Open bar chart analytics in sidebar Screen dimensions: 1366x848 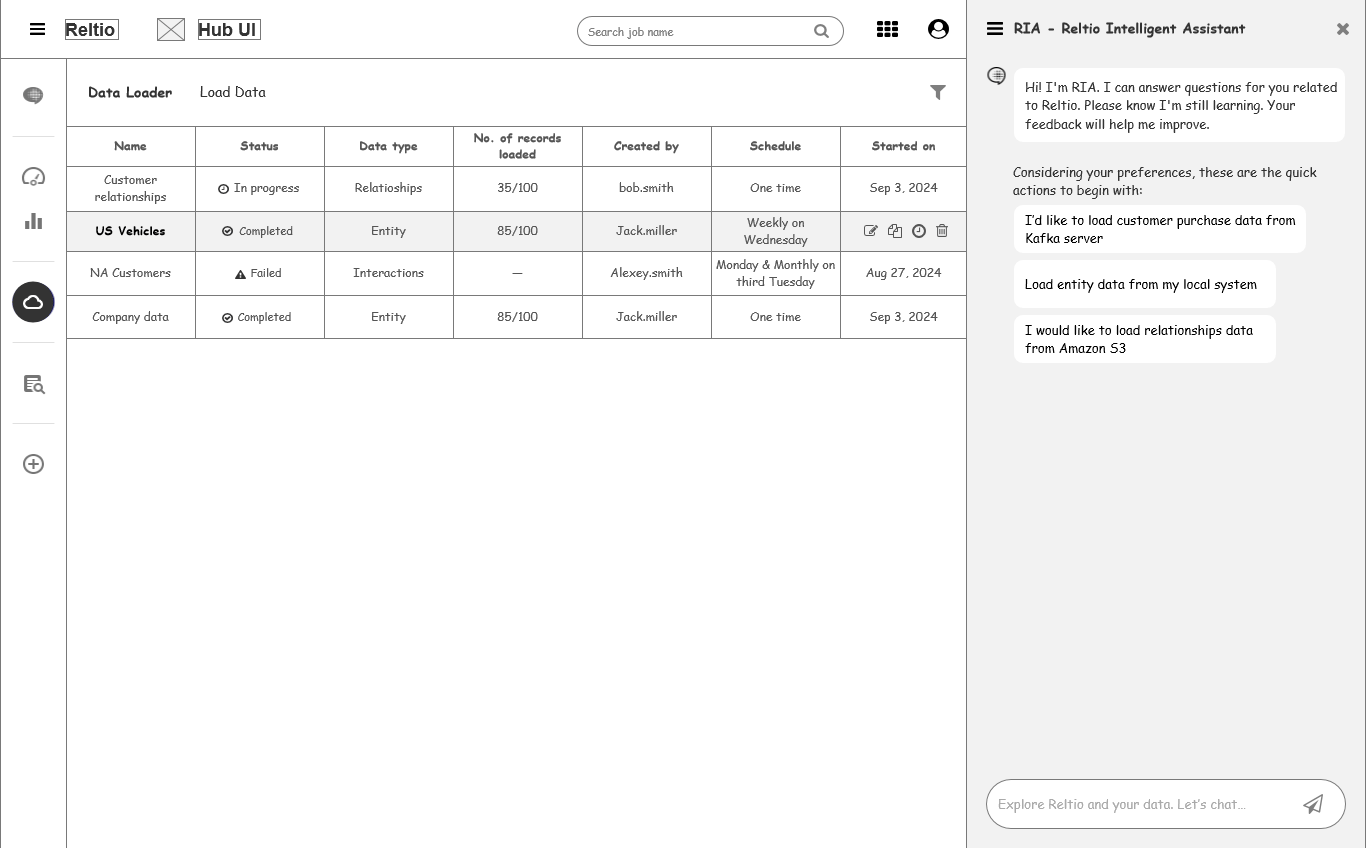[x=34, y=221]
